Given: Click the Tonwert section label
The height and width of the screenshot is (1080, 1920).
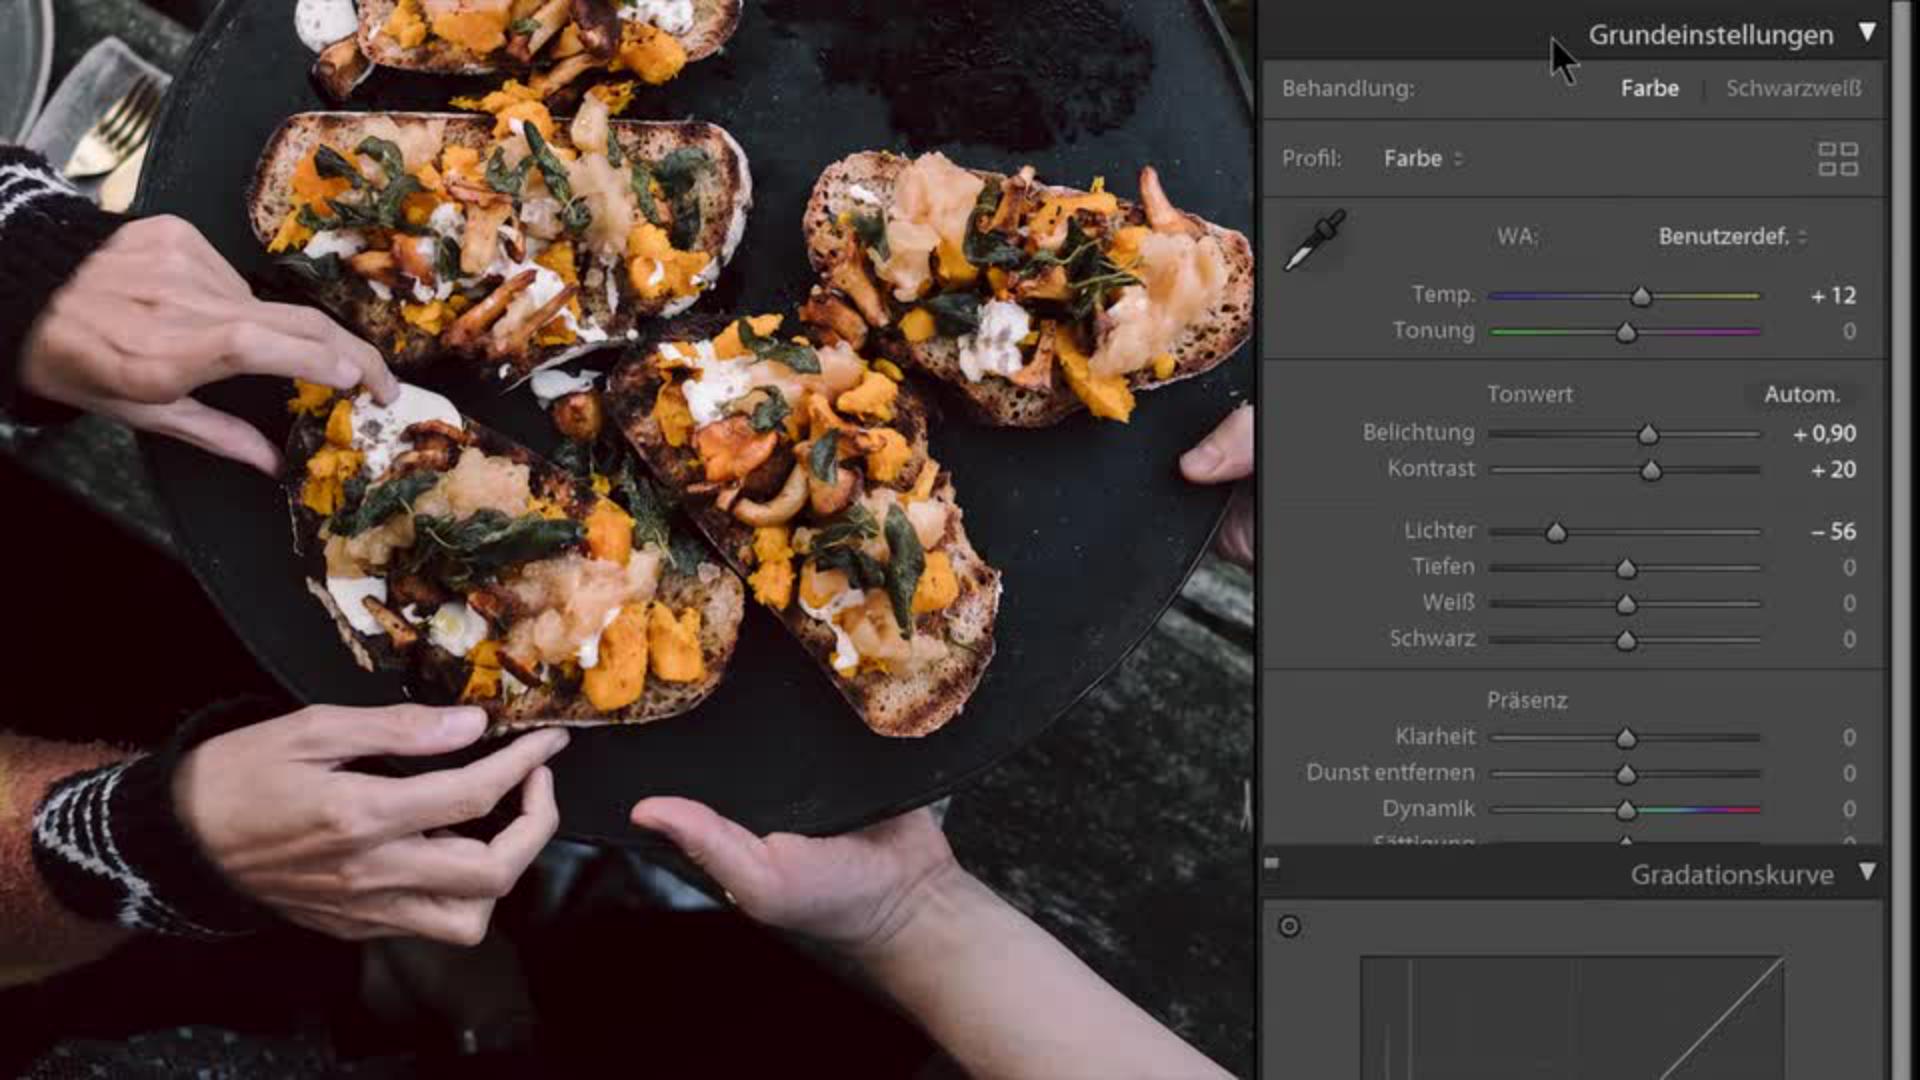Looking at the screenshot, I should (x=1529, y=394).
